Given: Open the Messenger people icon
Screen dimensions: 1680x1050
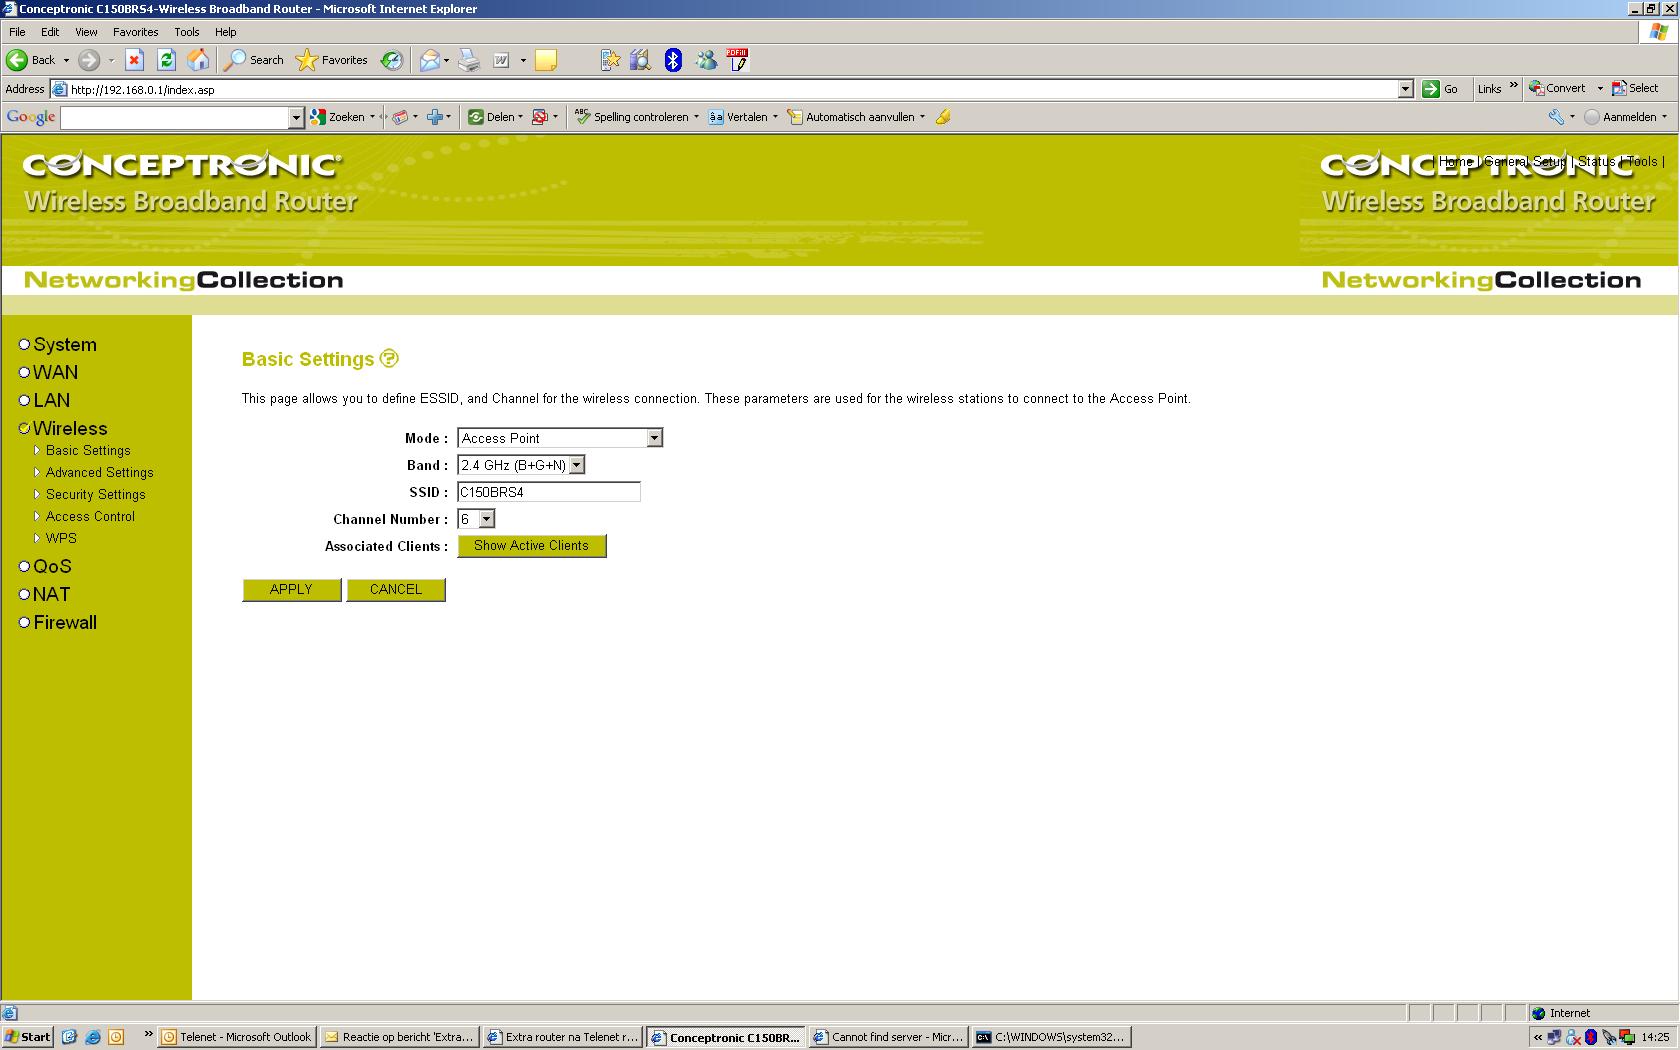Looking at the screenshot, I should pos(707,60).
